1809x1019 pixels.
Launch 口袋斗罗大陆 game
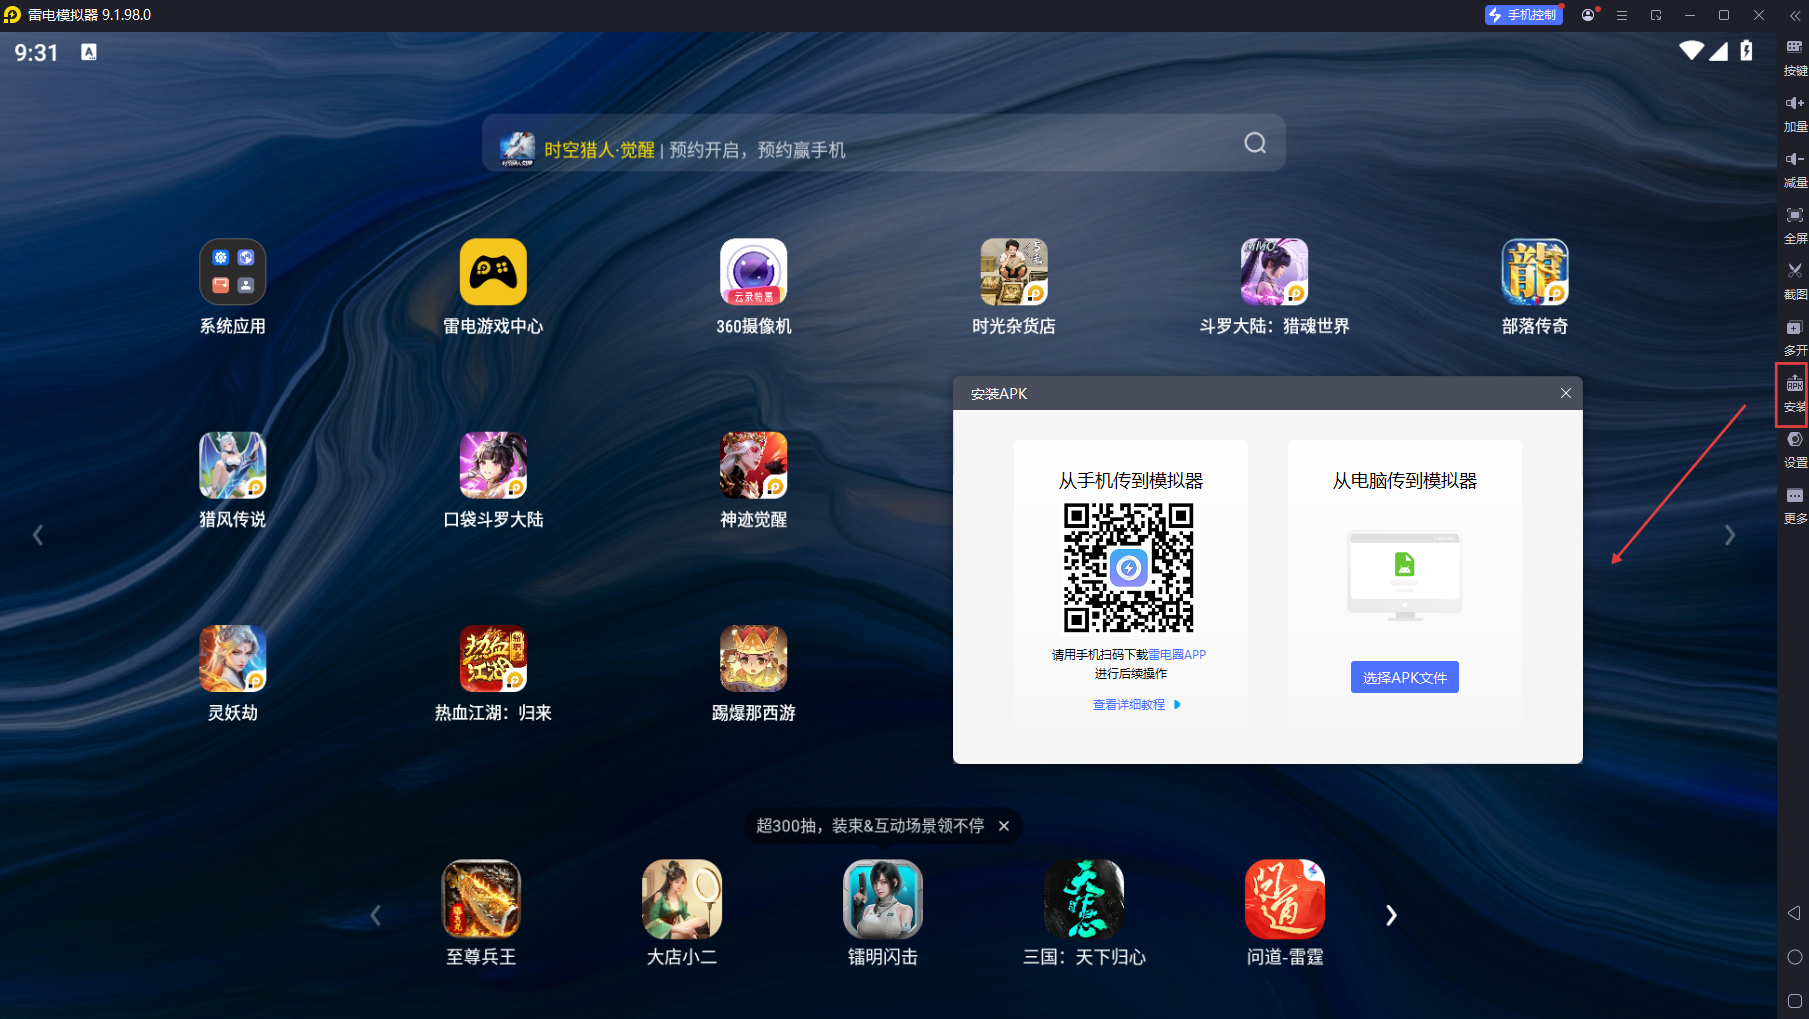tap(493, 465)
